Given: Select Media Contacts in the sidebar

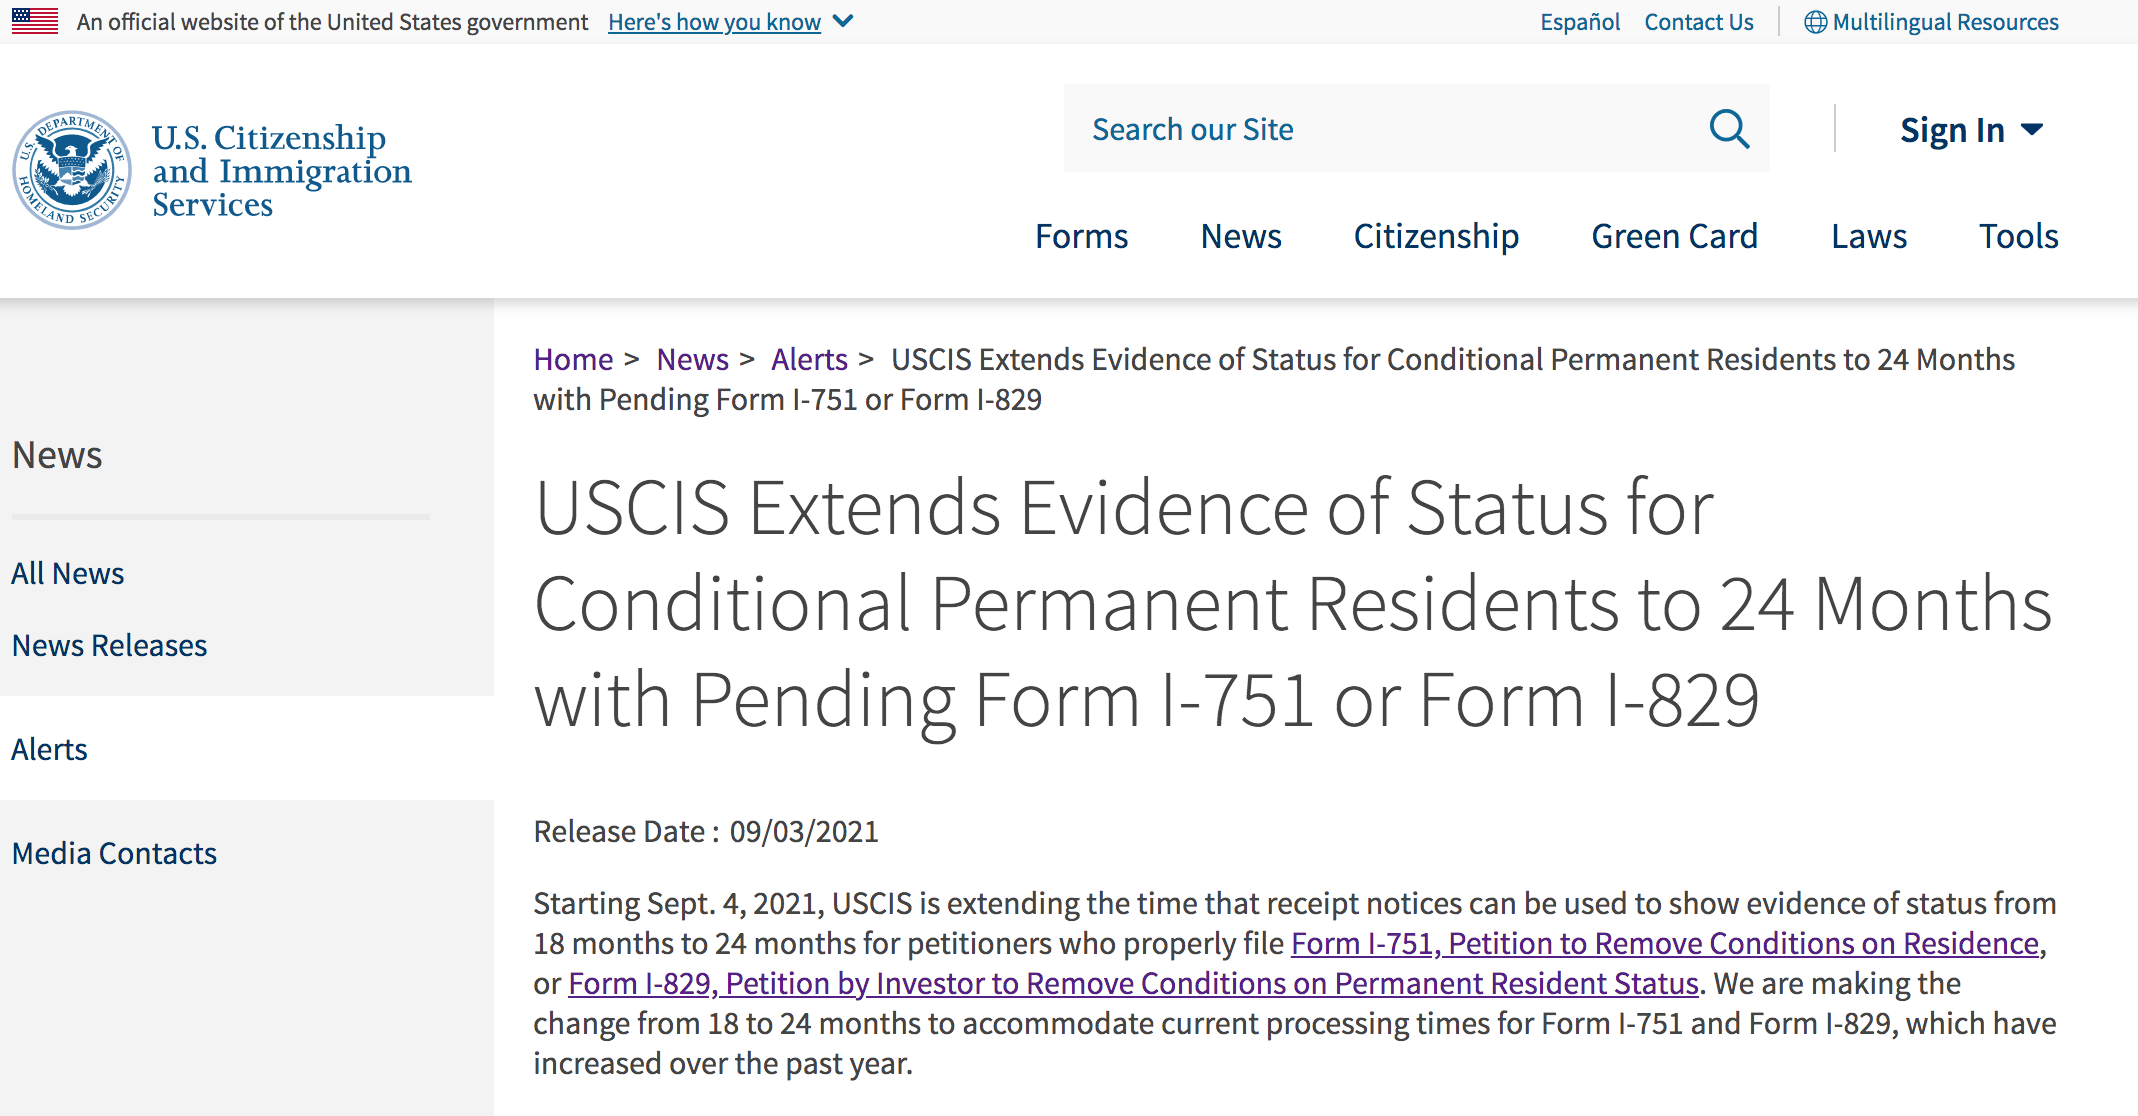Looking at the screenshot, I should (x=114, y=853).
